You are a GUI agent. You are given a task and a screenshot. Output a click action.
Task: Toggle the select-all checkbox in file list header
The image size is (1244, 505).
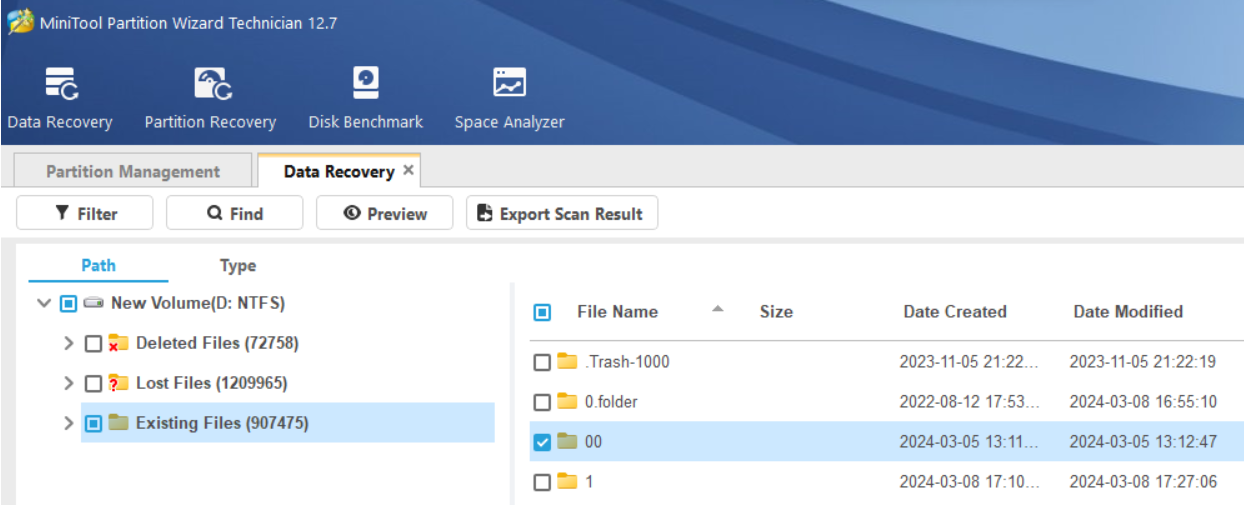[542, 312]
